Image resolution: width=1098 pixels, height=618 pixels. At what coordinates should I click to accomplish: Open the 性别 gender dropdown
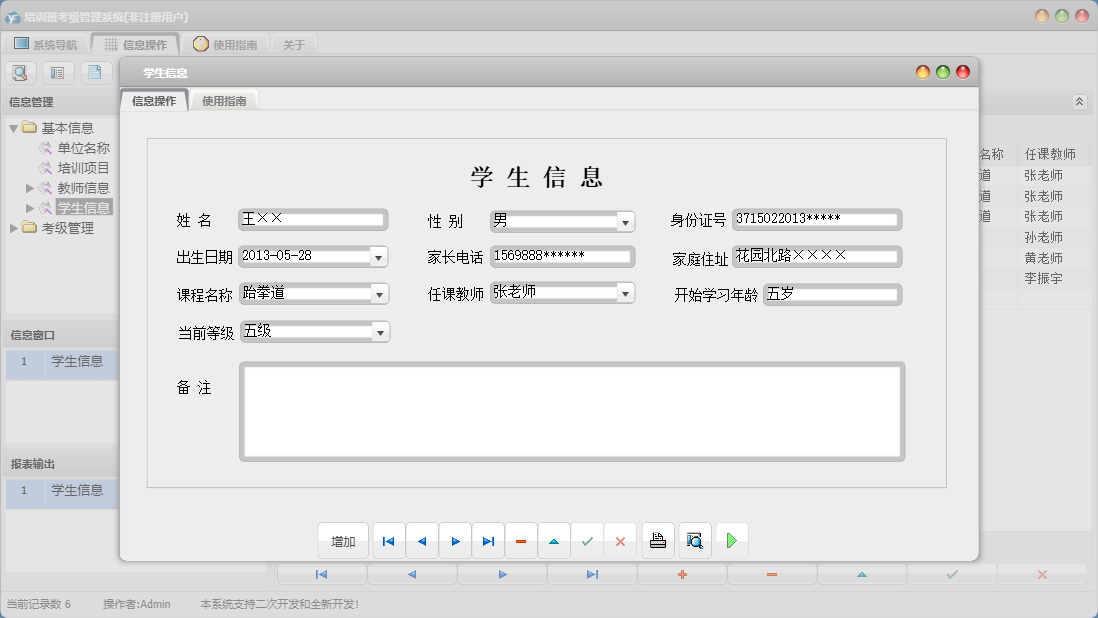pos(625,219)
